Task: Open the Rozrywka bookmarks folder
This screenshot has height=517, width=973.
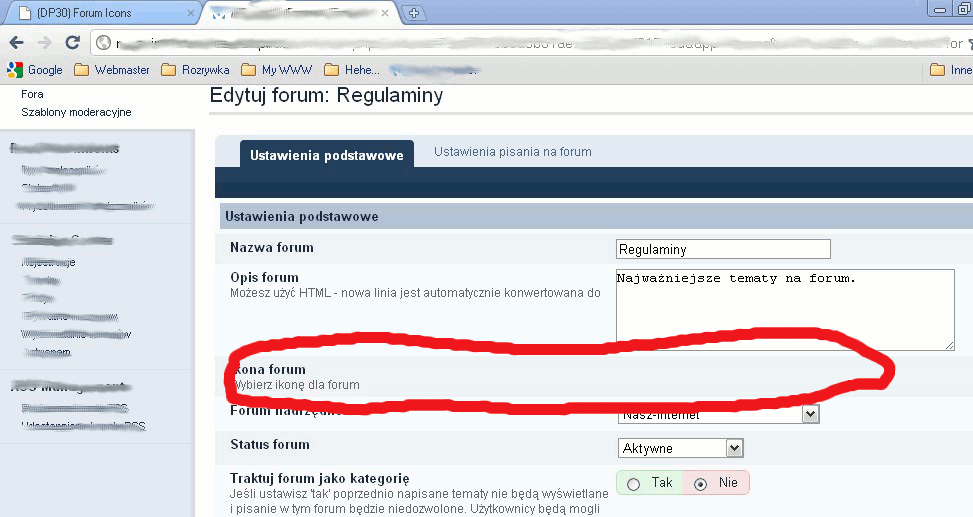Action: click(195, 70)
